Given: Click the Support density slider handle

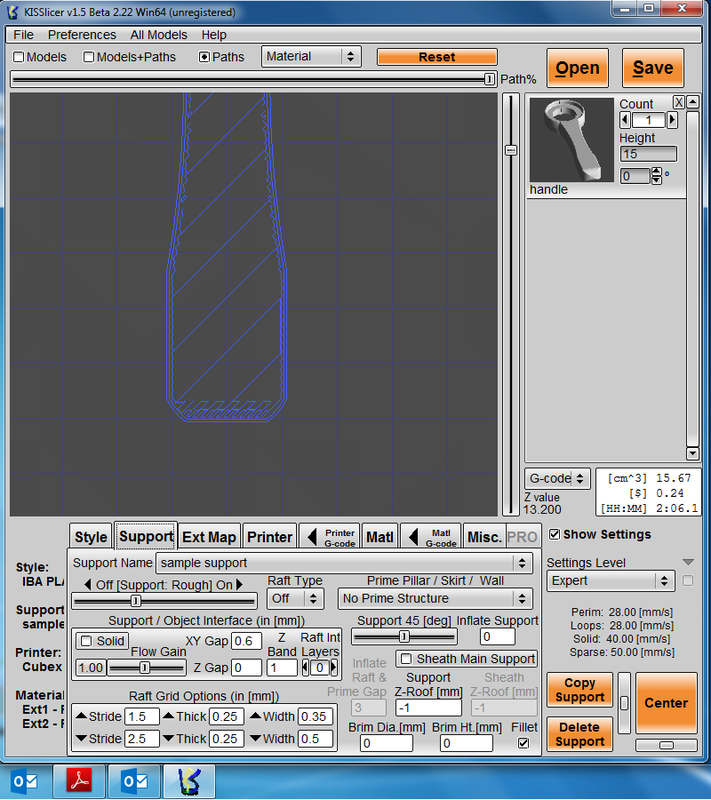Looking at the screenshot, I should point(135,601).
